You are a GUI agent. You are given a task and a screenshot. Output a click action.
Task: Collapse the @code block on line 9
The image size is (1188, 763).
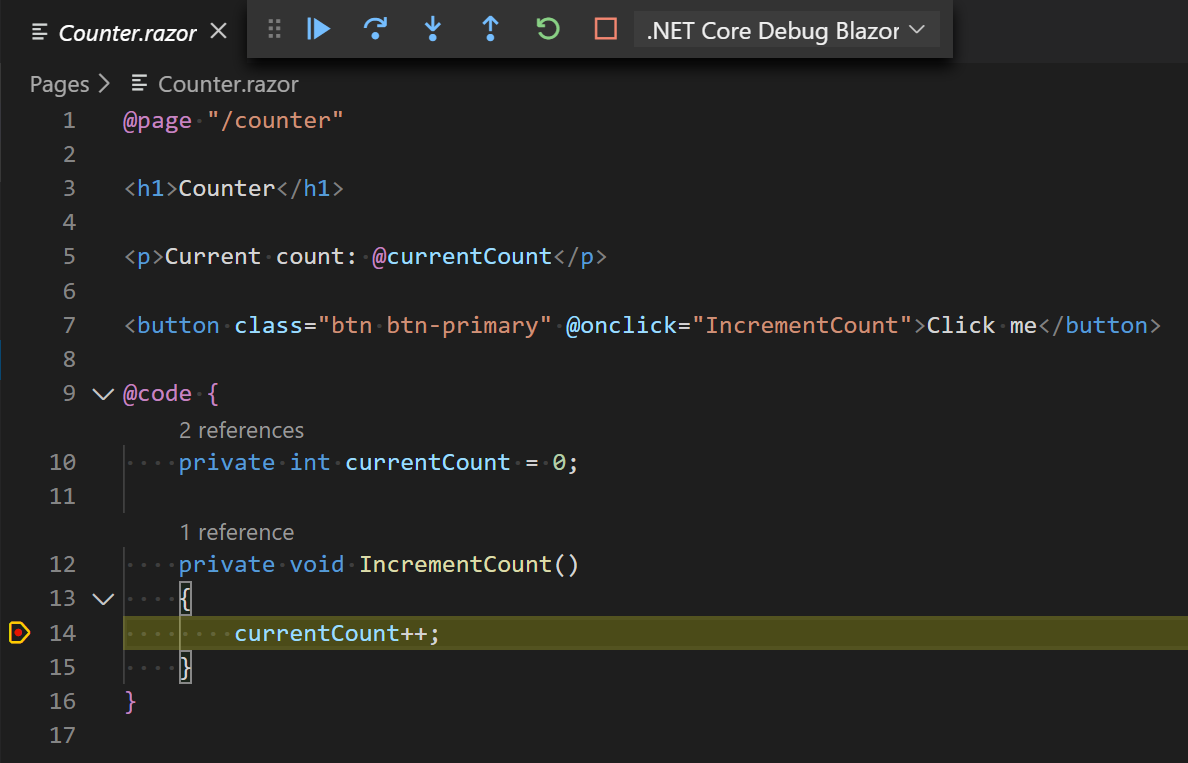102,393
